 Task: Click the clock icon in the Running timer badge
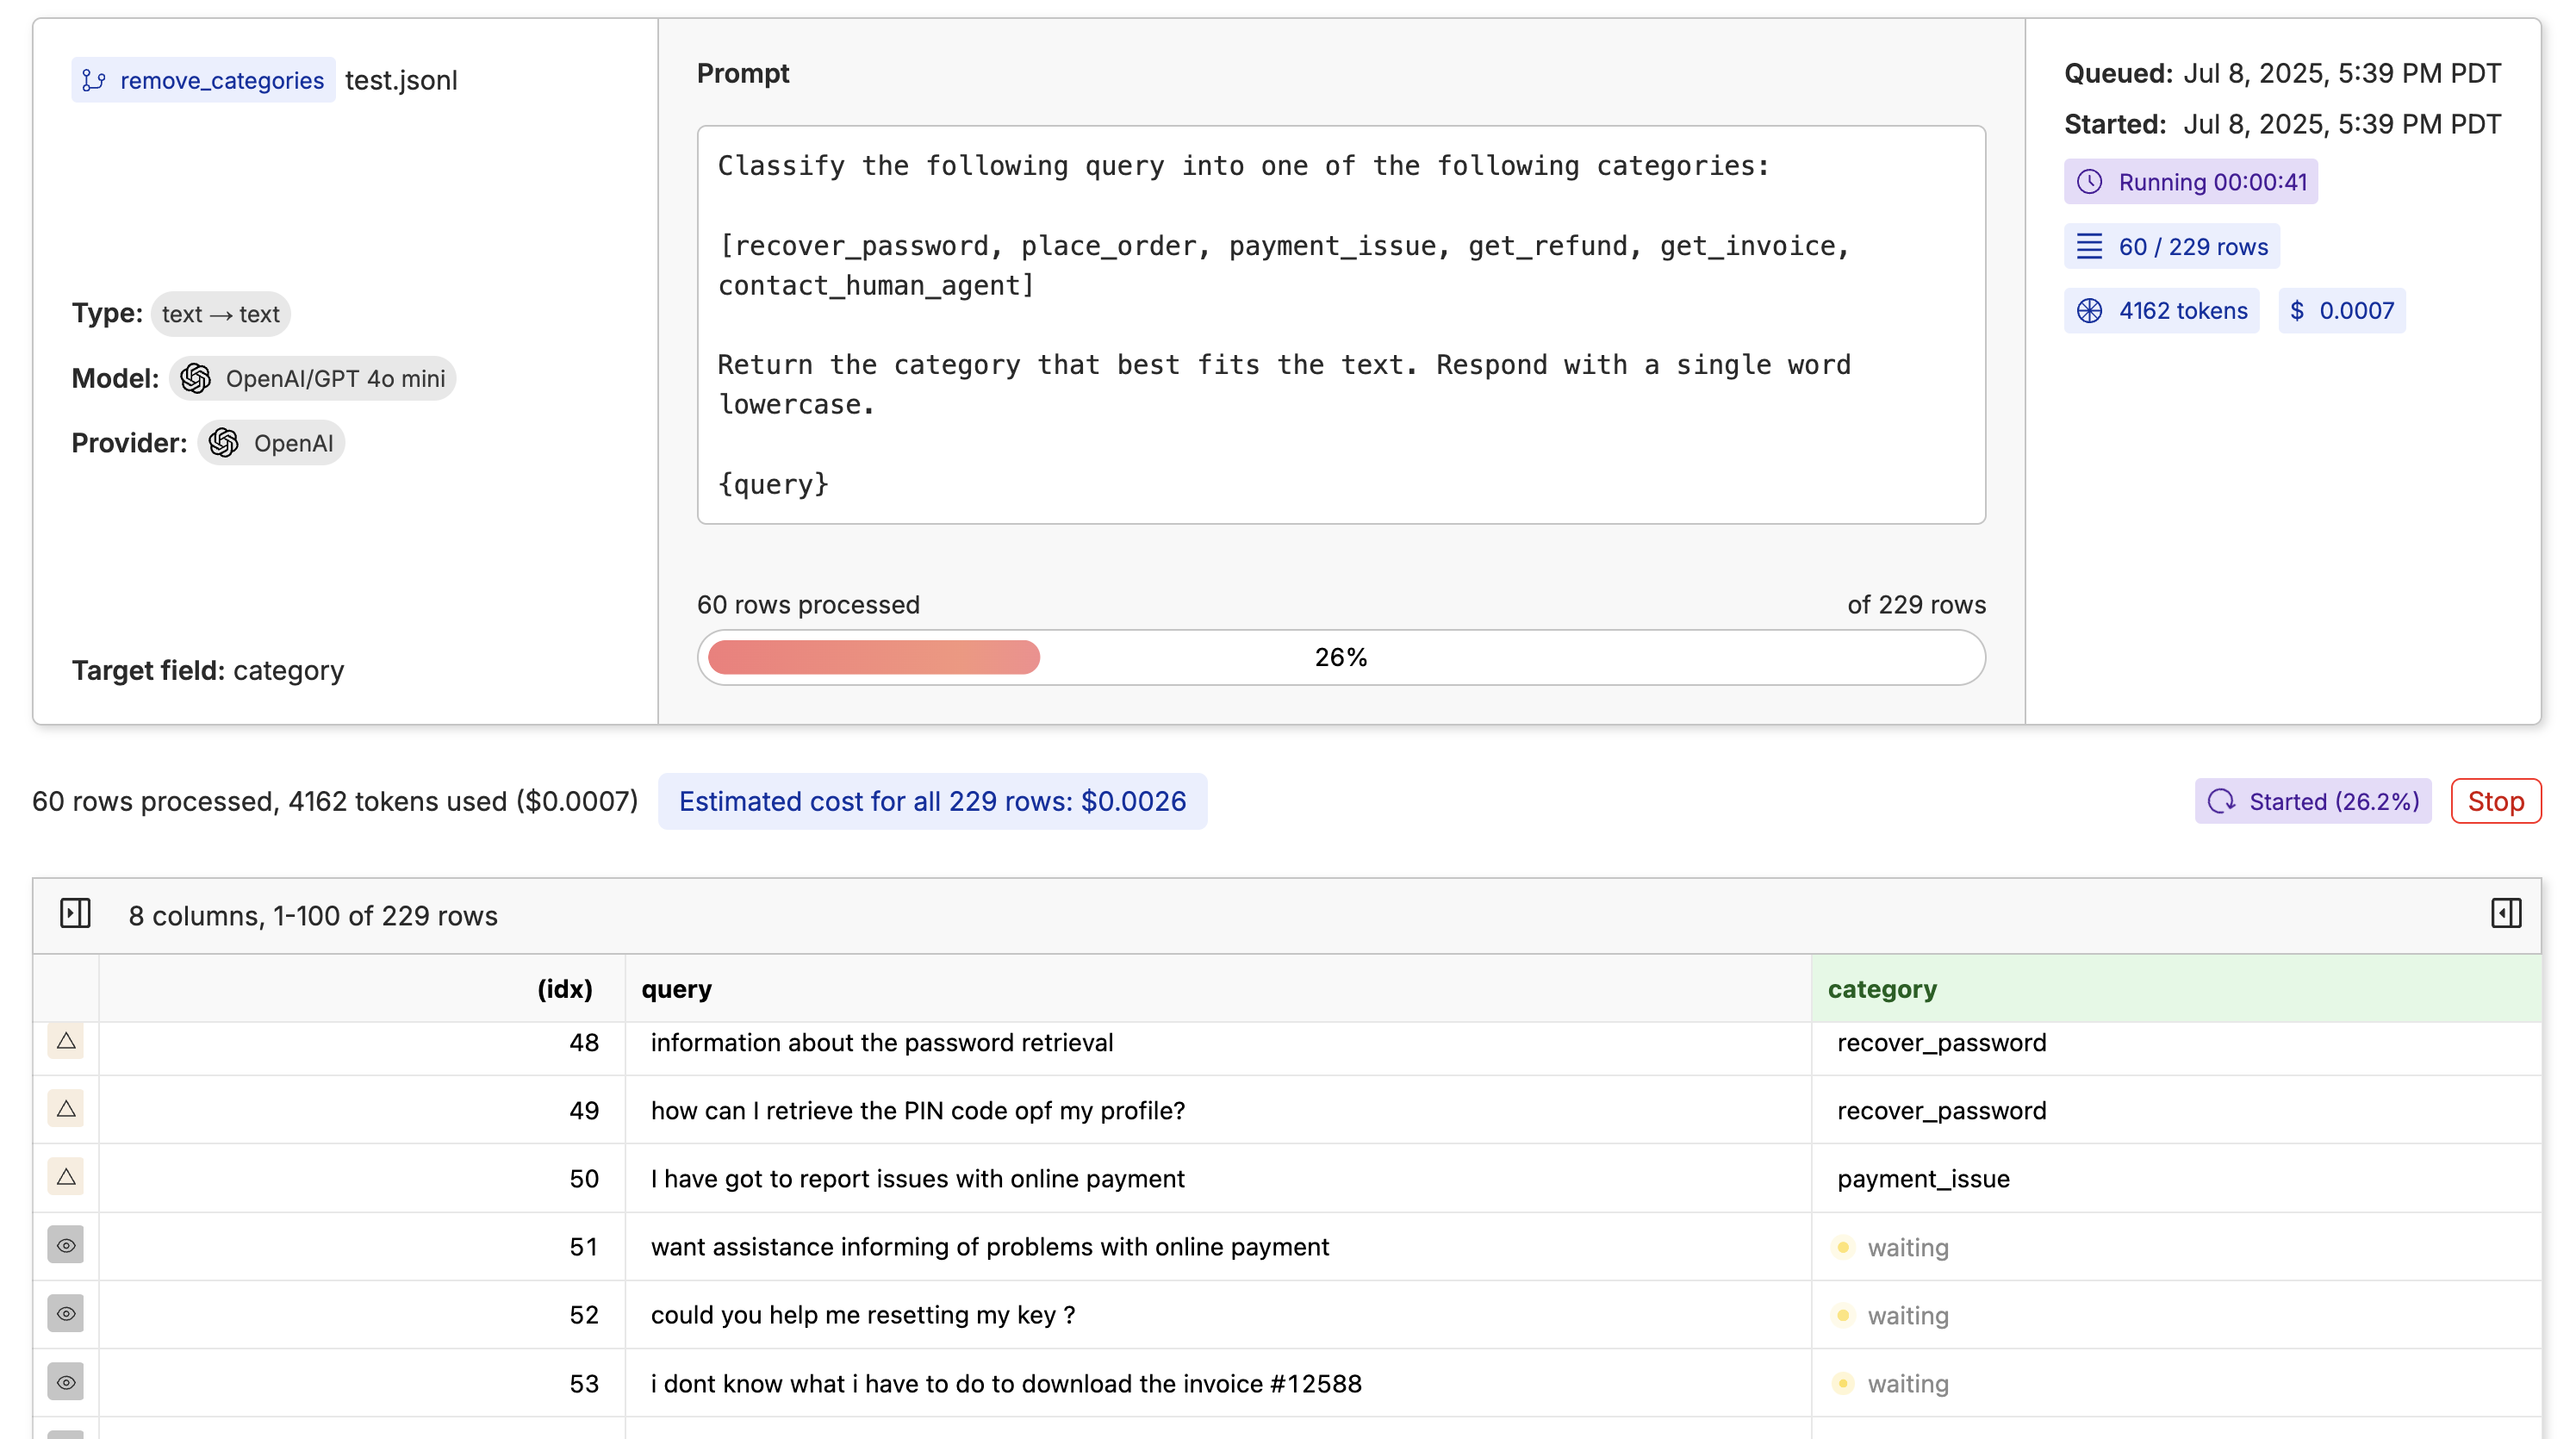2089,182
